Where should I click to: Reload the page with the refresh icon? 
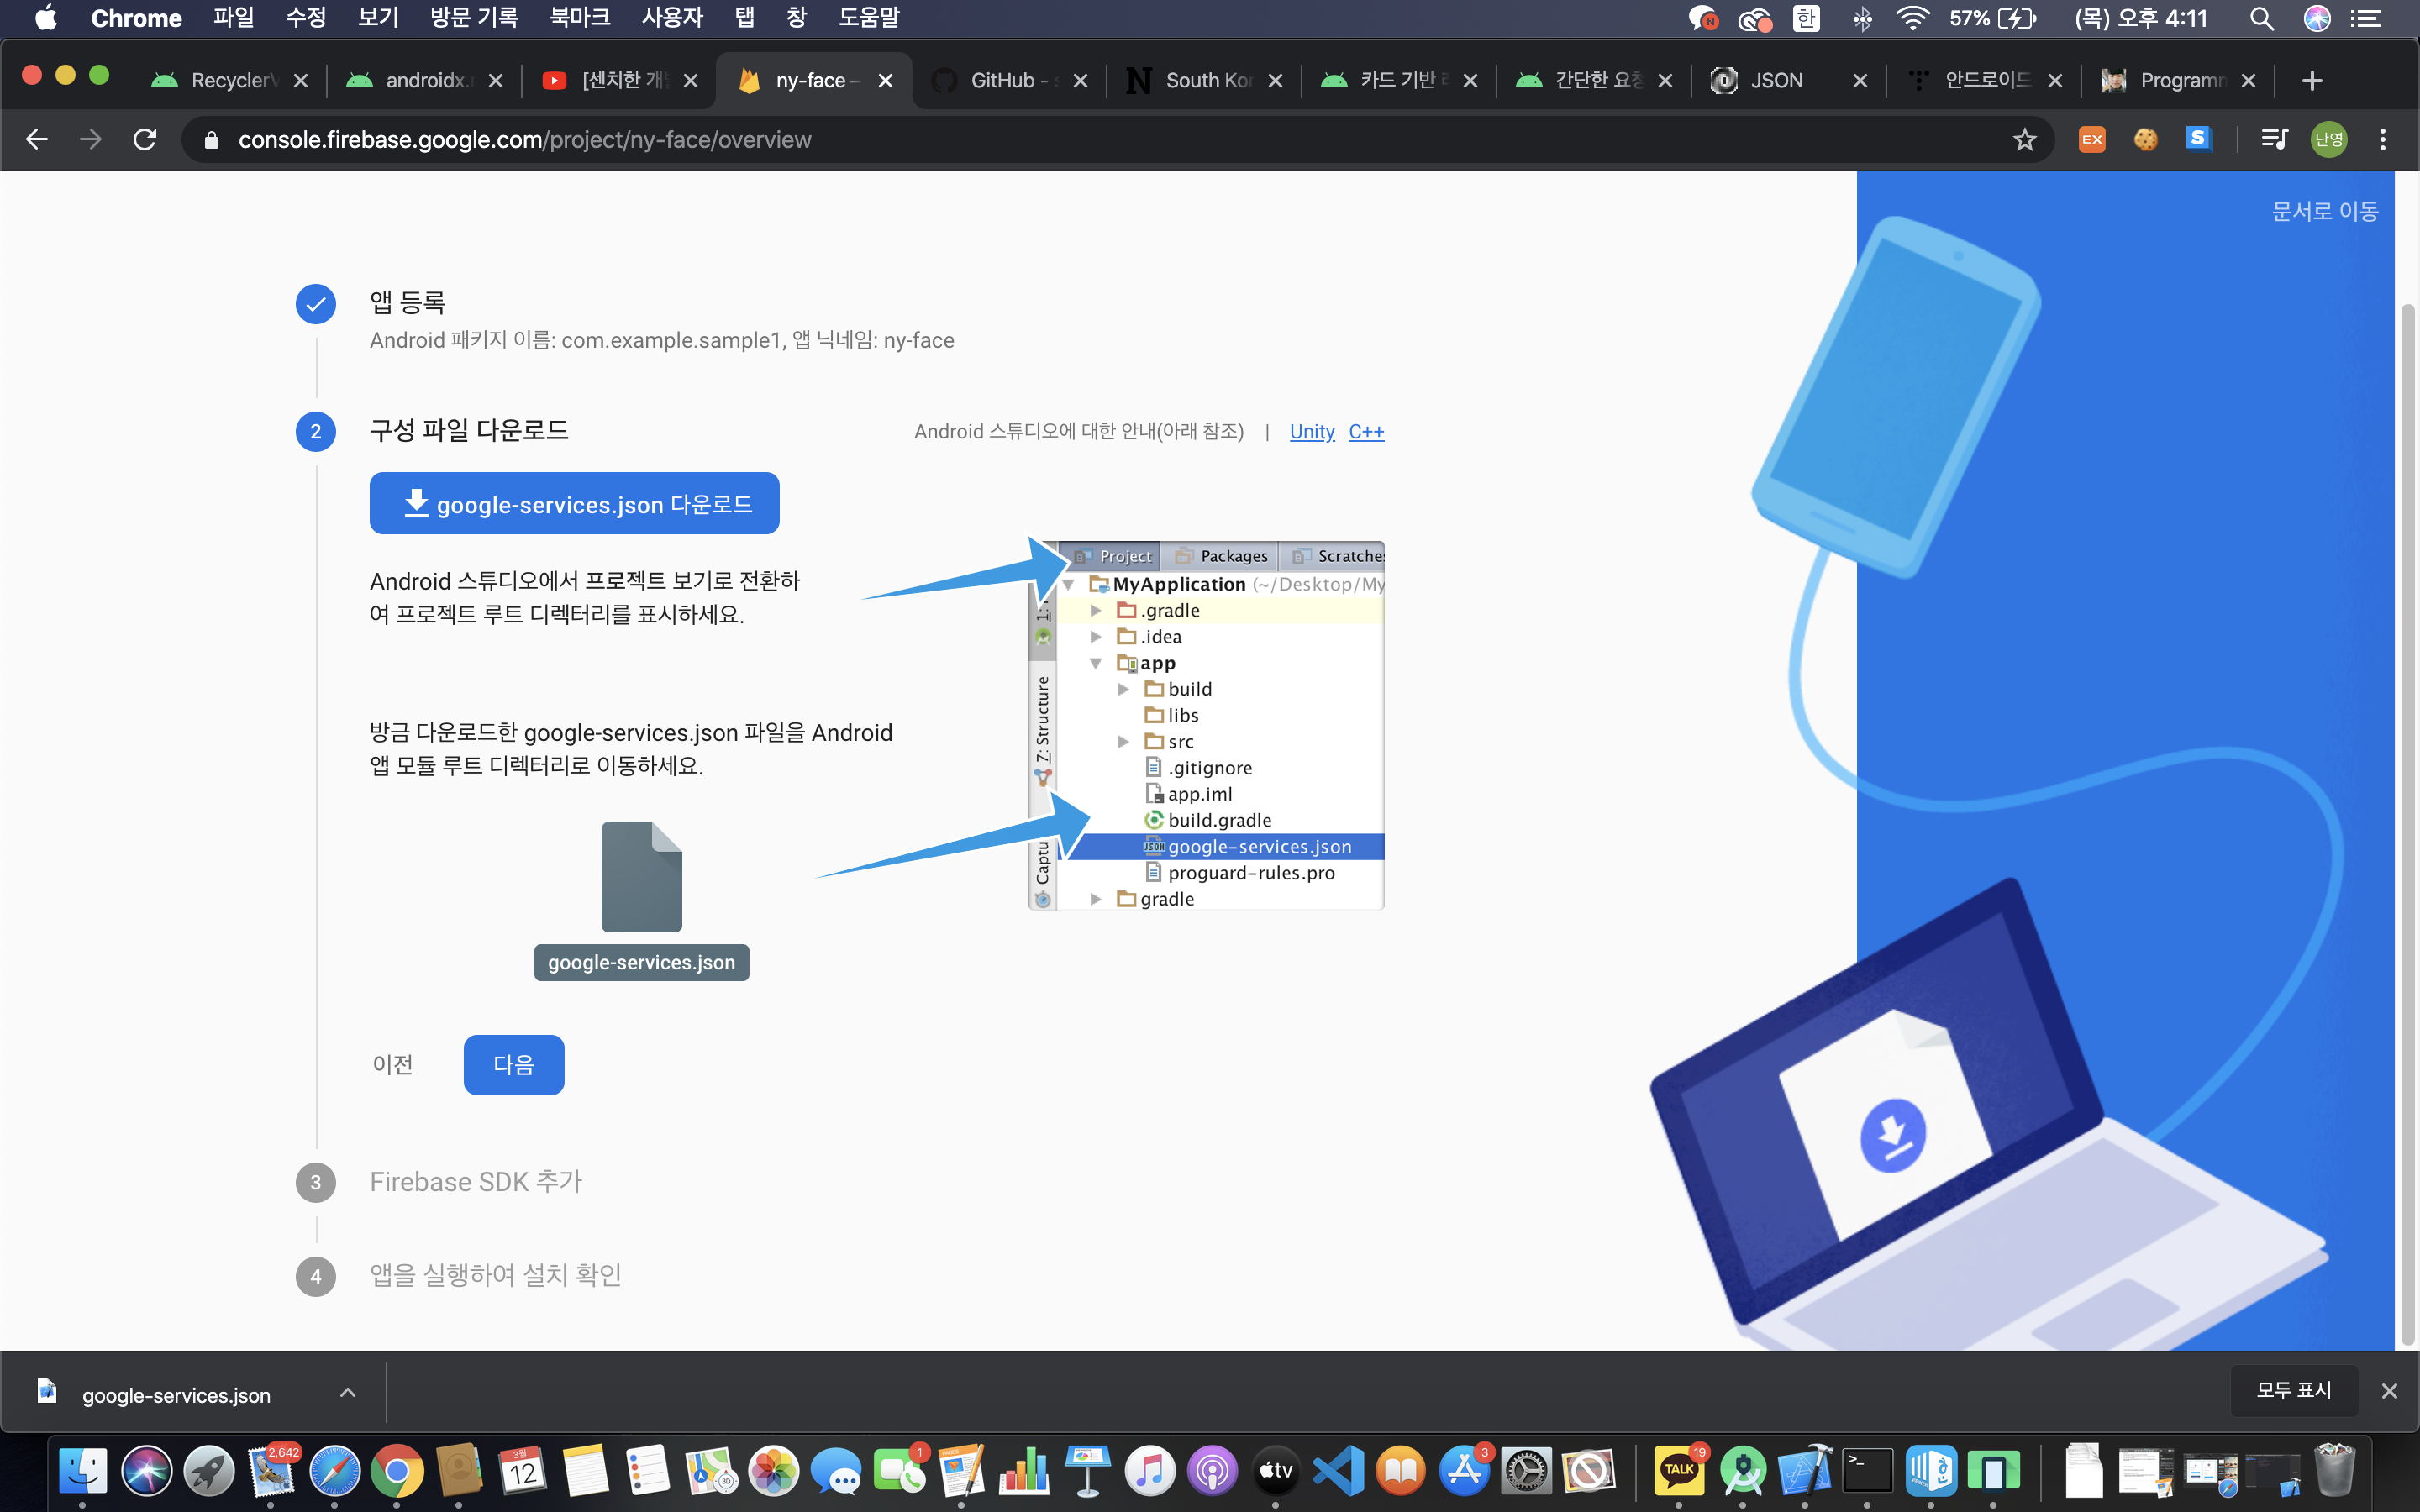click(x=145, y=140)
